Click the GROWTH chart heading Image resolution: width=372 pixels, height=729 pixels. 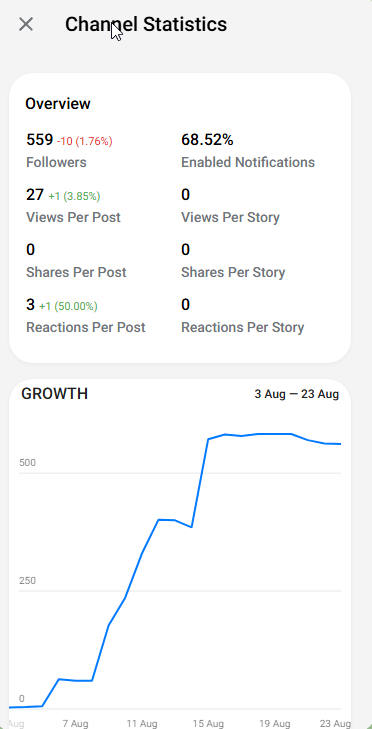[54, 394]
